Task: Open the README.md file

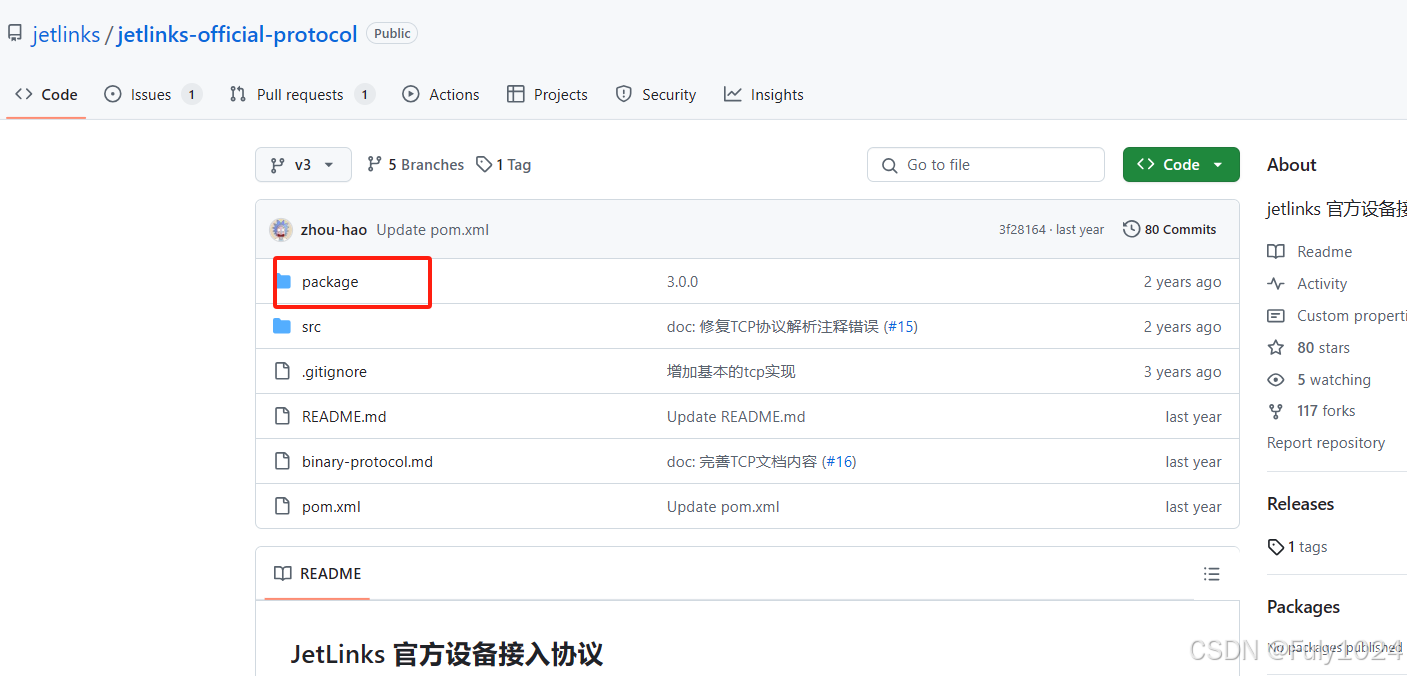Action: (344, 417)
